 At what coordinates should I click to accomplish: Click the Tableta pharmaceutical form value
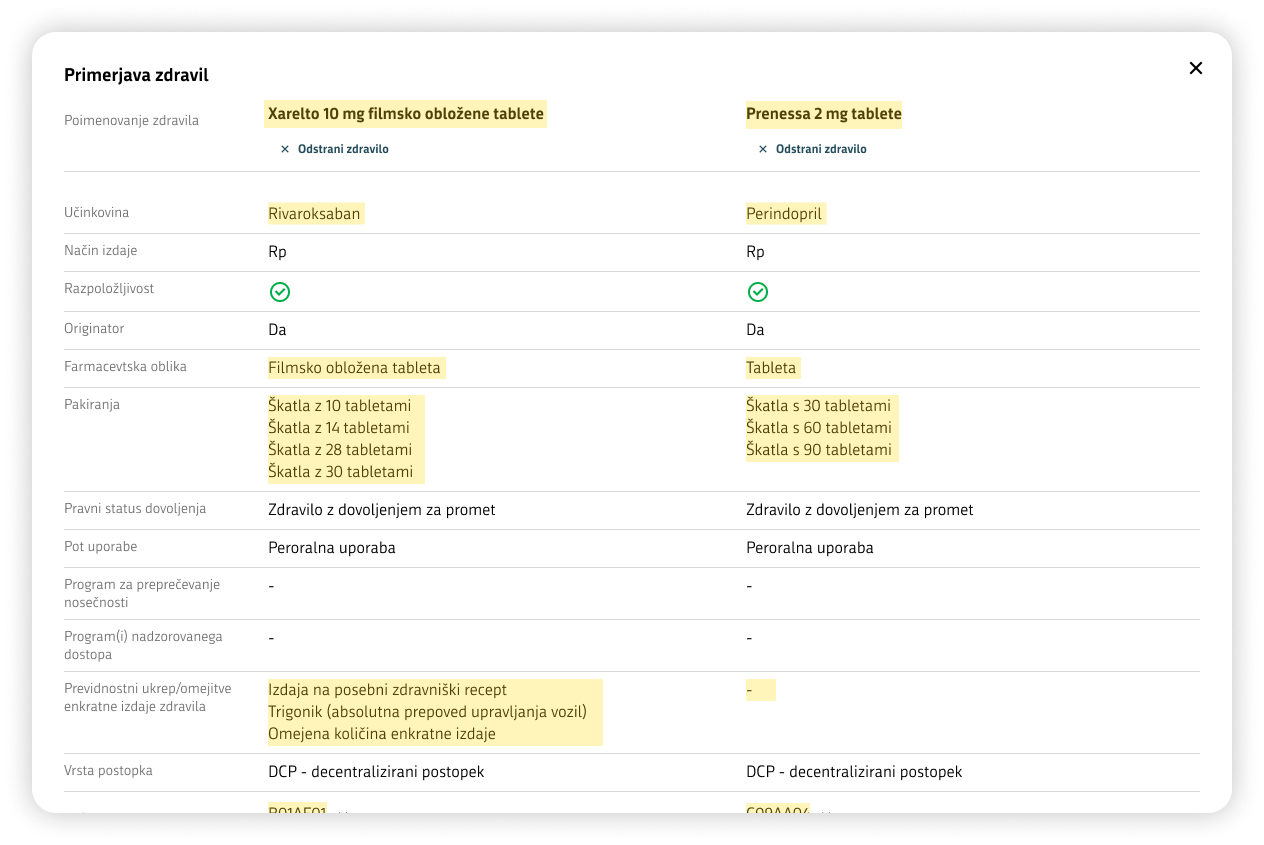coord(771,368)
